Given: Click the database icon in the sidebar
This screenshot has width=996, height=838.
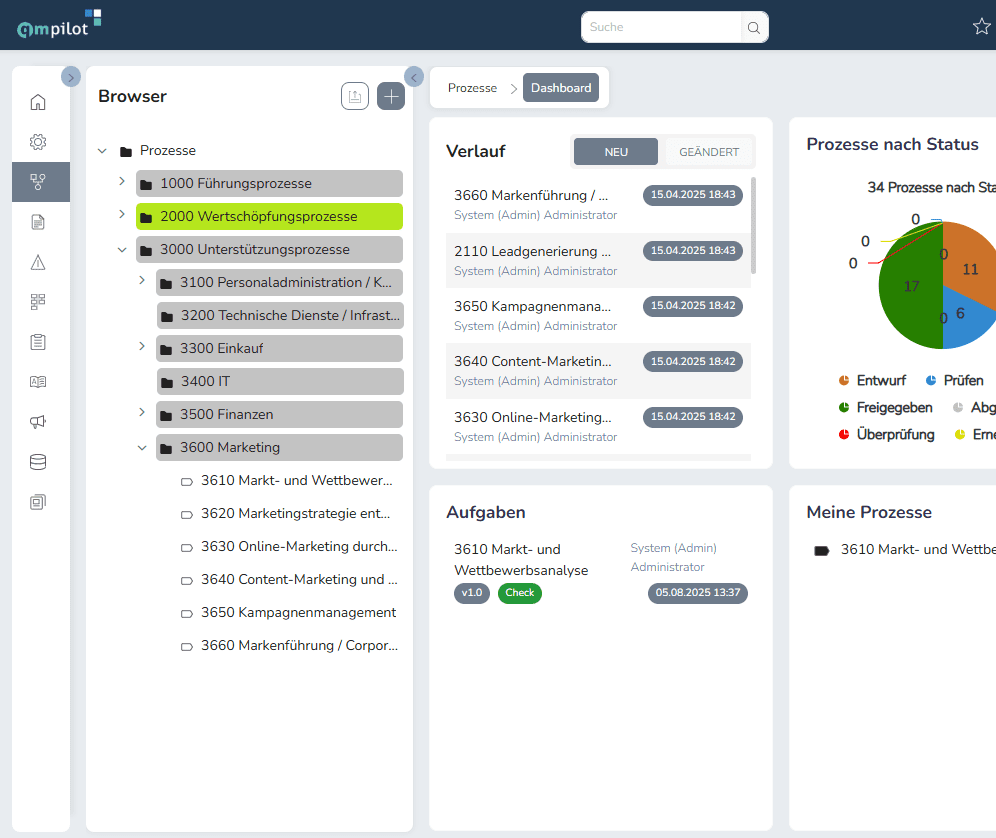Looking at the screenshot, I should tap(38, 462).
